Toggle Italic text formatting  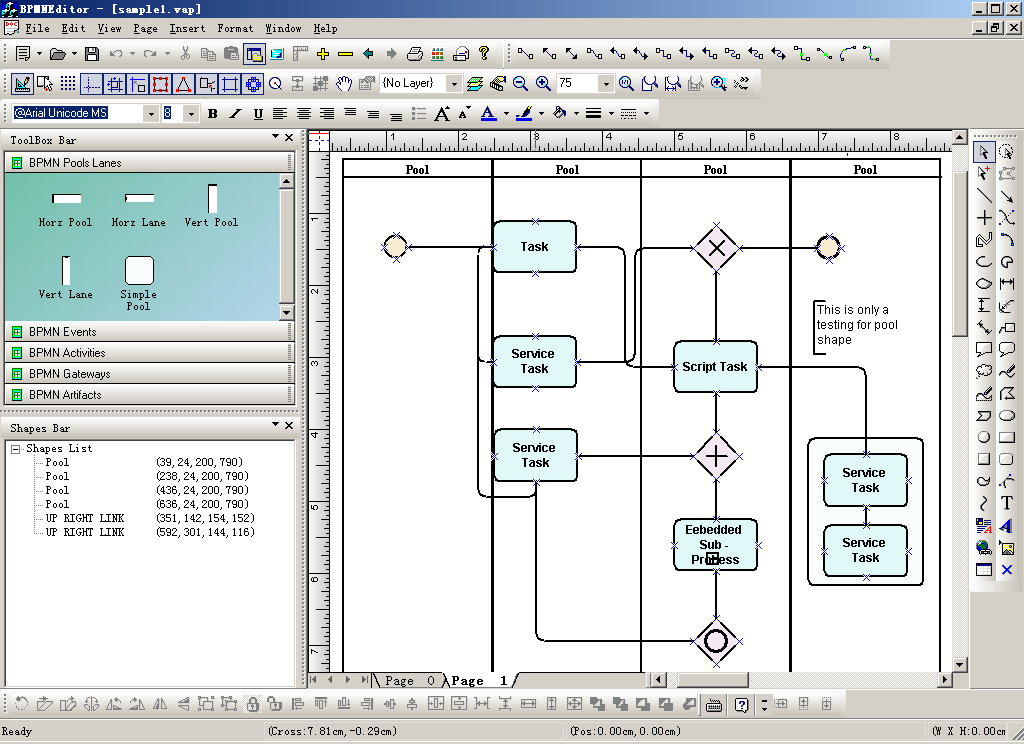tap(235, 114)
